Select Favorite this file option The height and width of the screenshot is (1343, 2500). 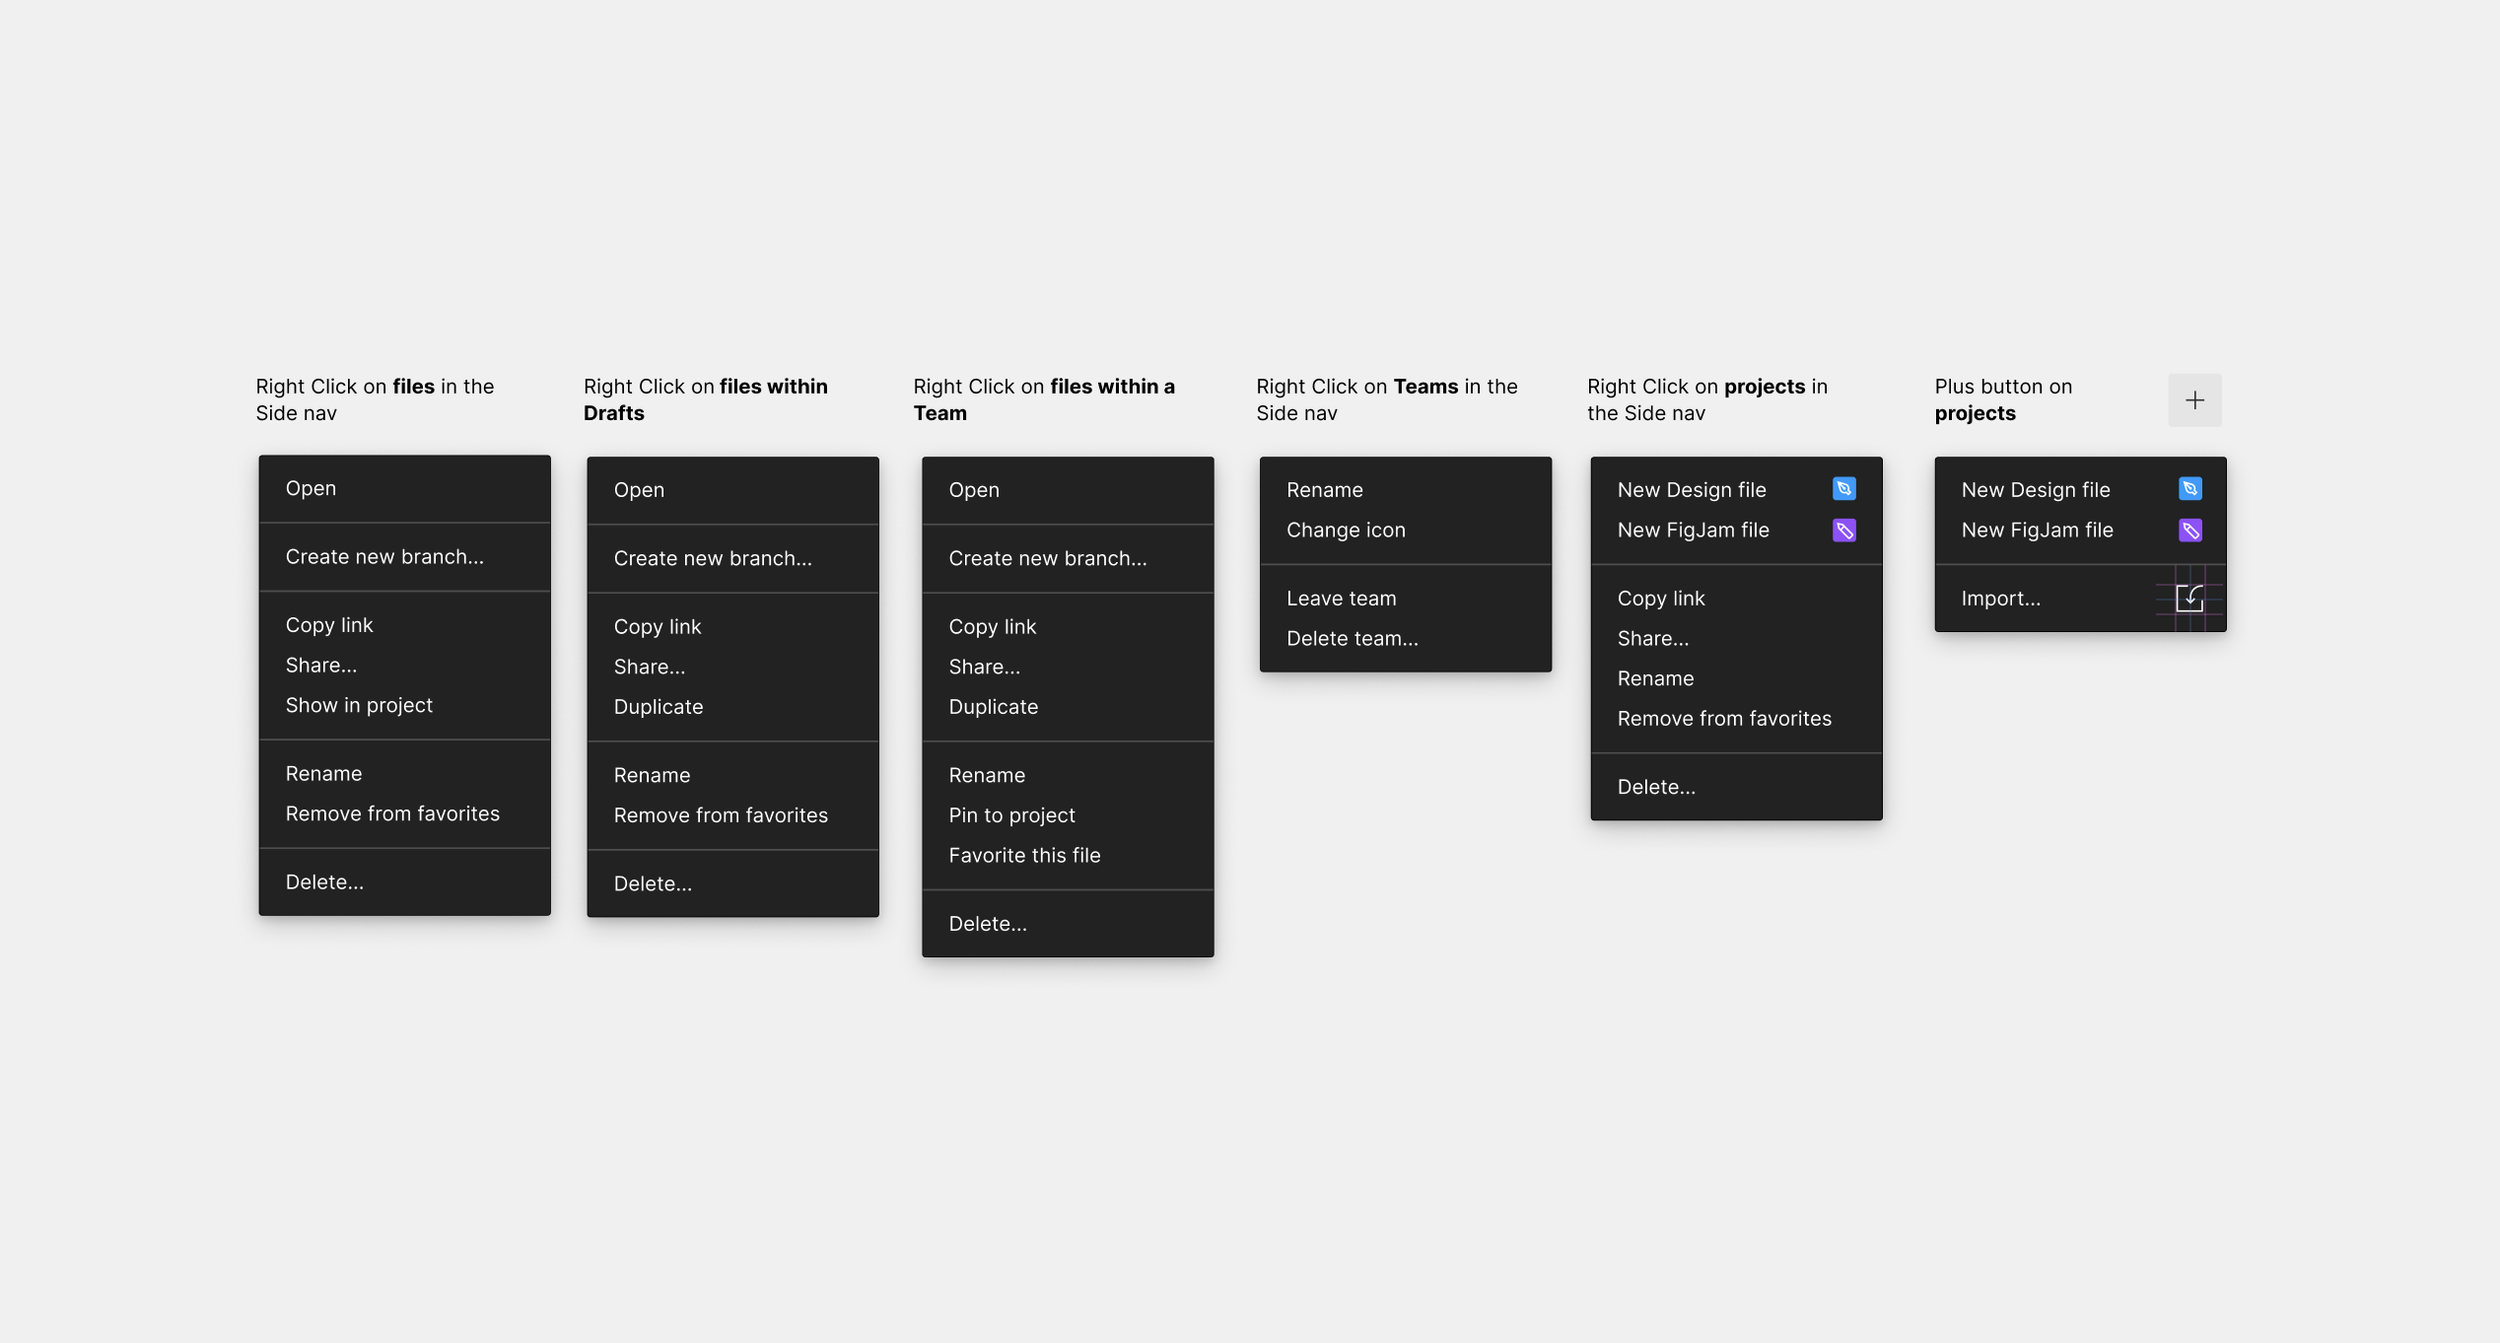[1024, 855]
